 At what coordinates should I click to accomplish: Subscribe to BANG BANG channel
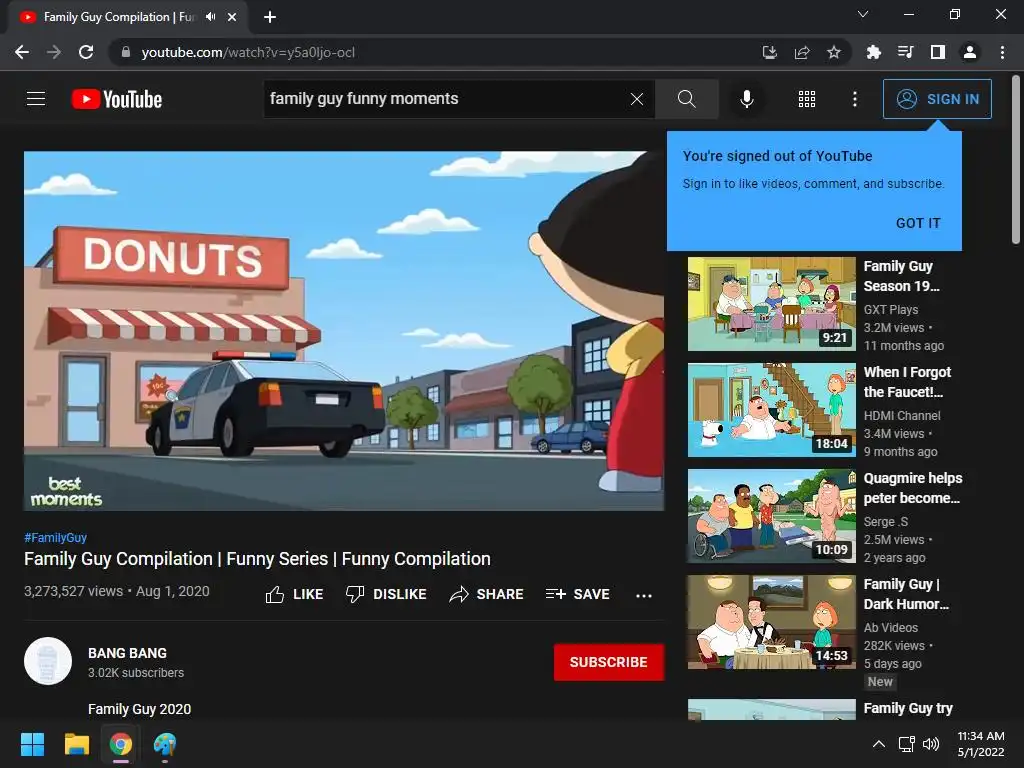click(x=609, y=662)
